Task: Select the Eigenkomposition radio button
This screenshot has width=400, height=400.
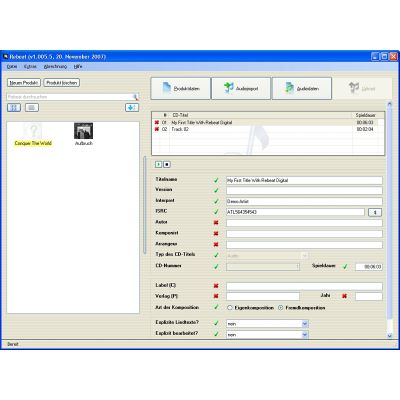Action: [230, 308]
